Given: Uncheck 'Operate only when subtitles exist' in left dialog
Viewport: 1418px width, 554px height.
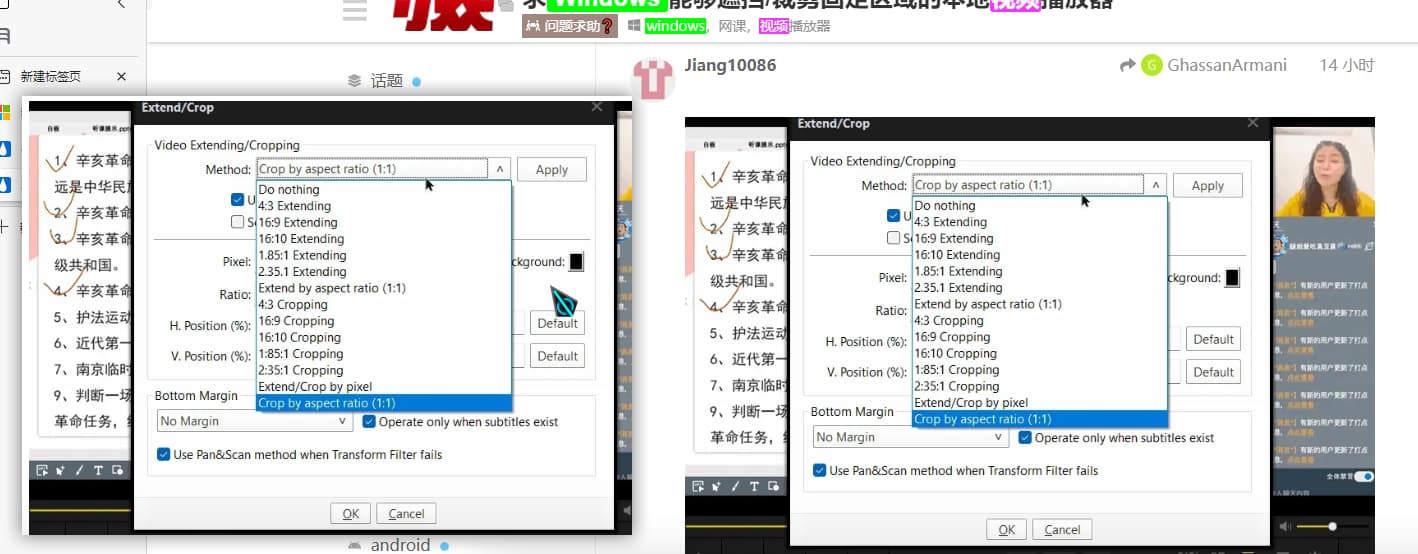Looking at the screenshot, I should pyautogui.click(x=369, y=422).
